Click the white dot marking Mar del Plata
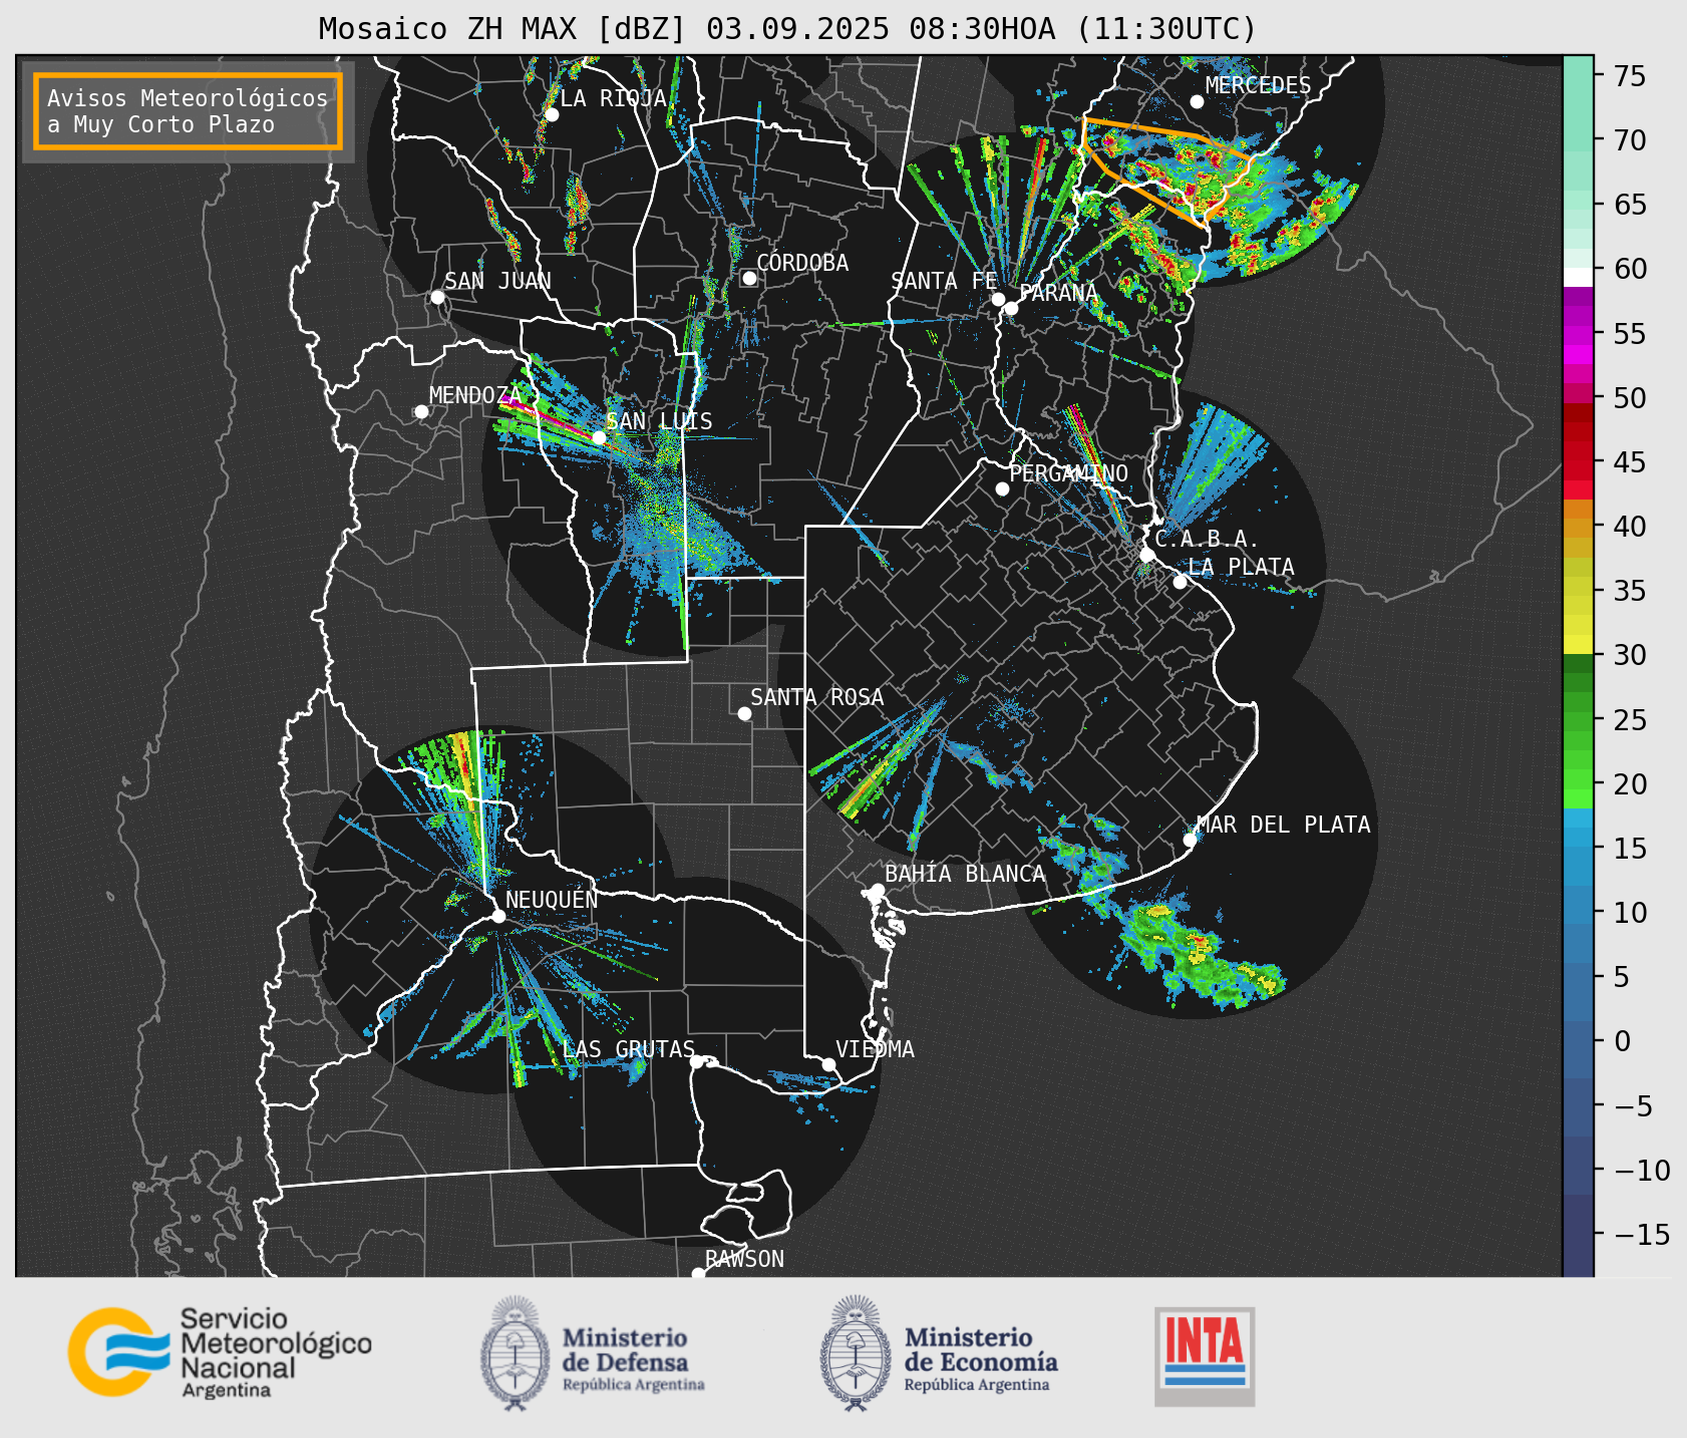Screen dimensions: 1687x1438 coord(1190,840)
